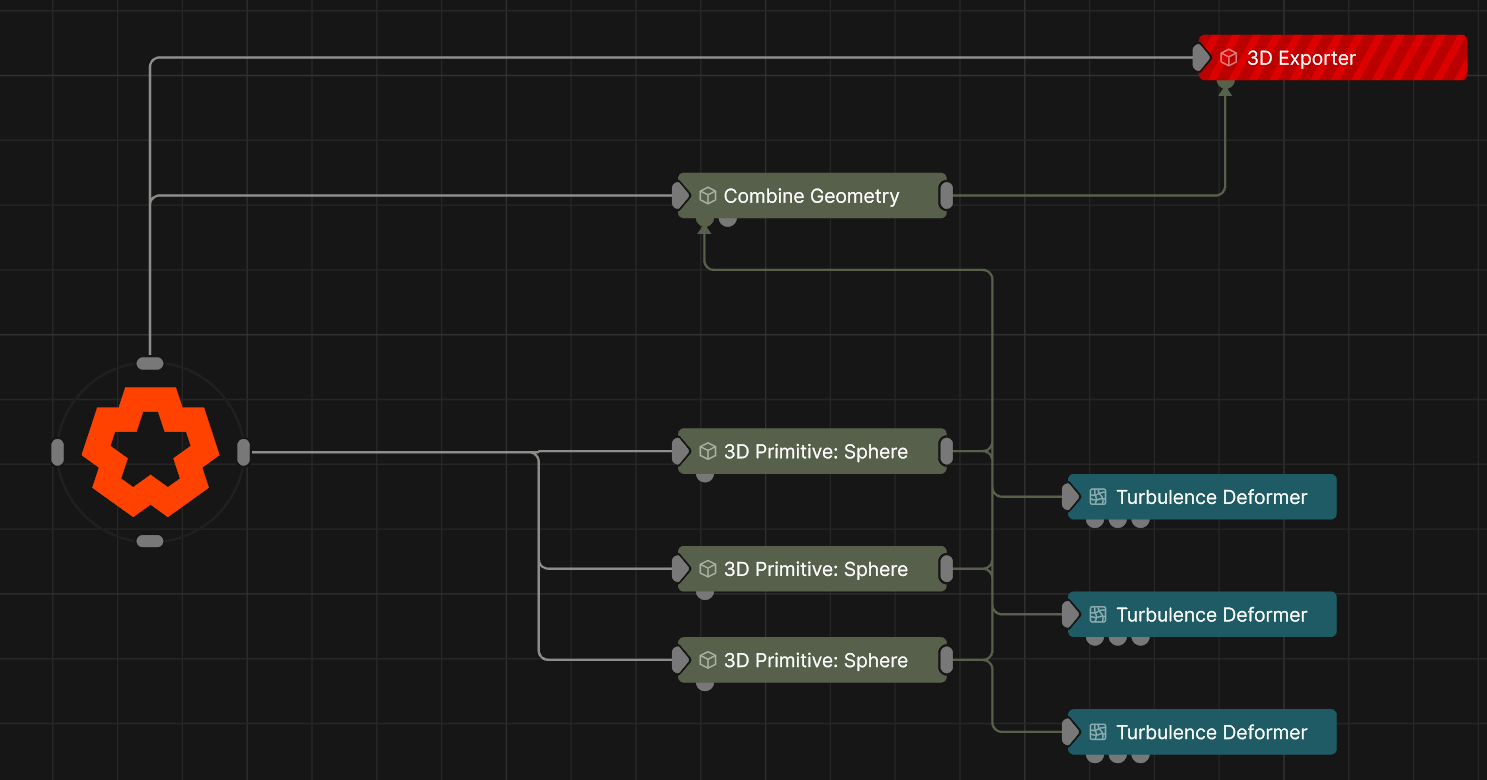
Task: Click the top output port of the star node
Action: point(150,362)
